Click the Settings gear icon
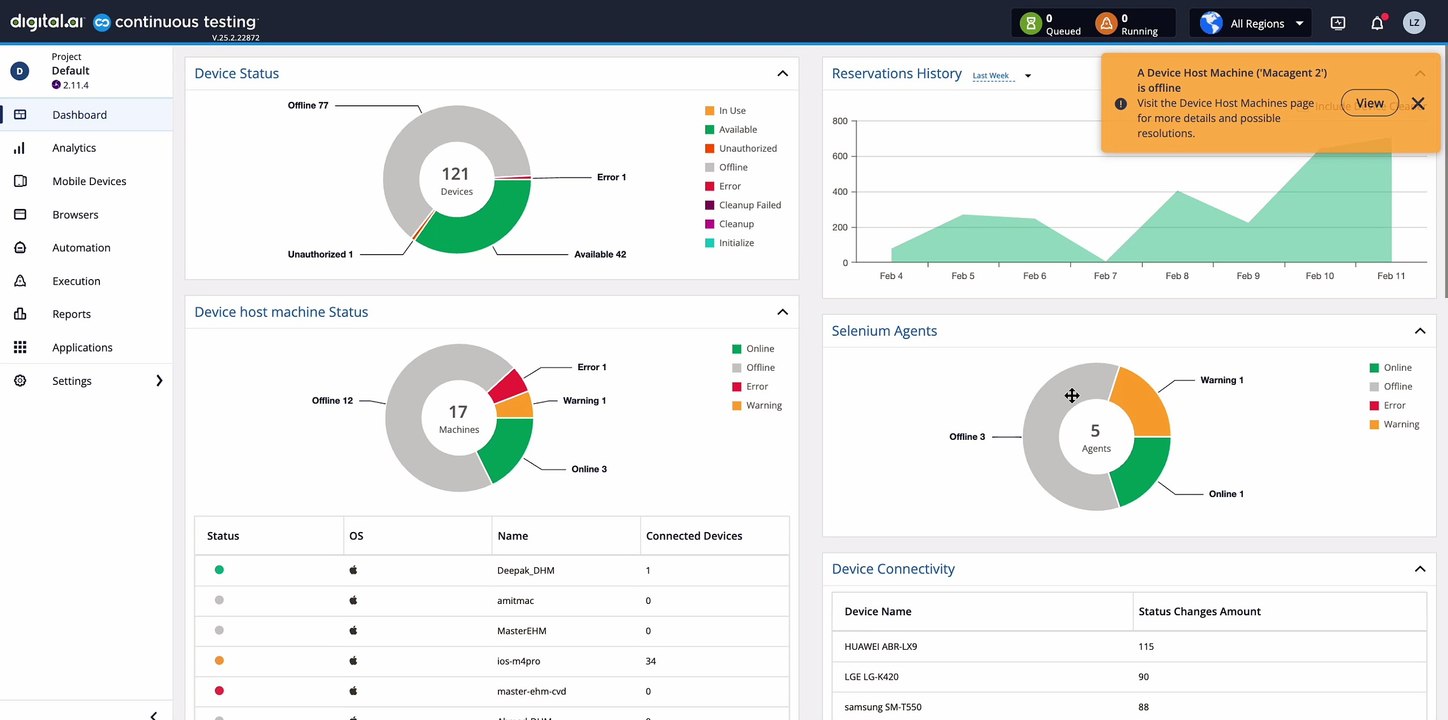Image resolution: width=1448 pixels, height=720 pixels. pos(20,381)
